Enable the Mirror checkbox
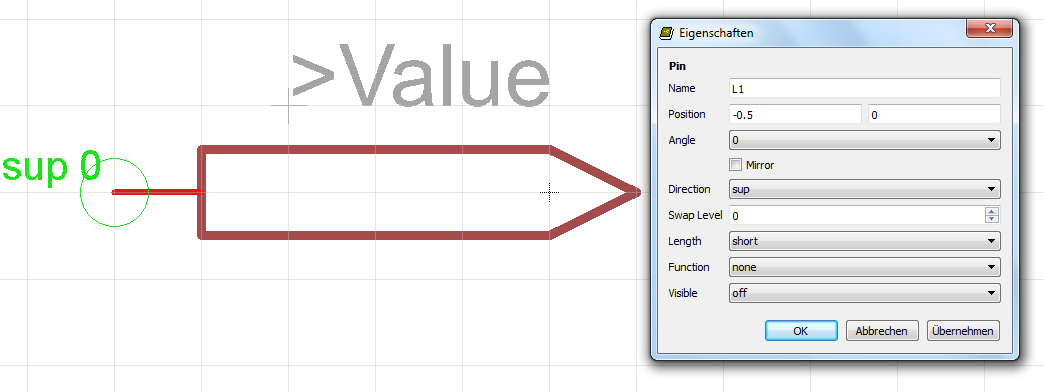The height and width of the screenshot is (392, 1044). [x=736, y=164]
